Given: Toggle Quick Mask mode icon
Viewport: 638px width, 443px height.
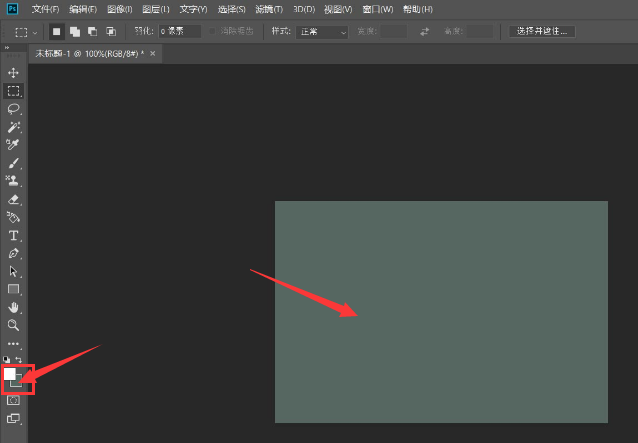Looking at the screenshot, I should pos(14,400).
